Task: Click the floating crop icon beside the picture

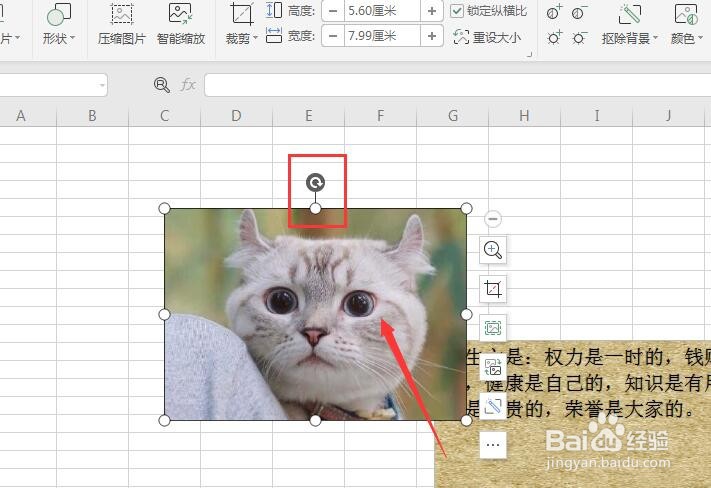Action: [x=493, y=289]
